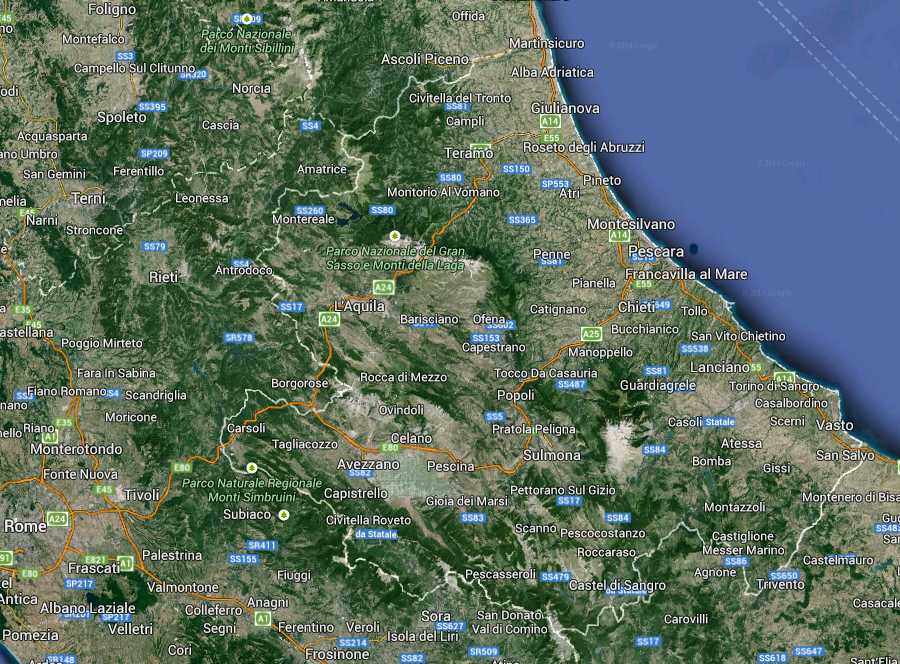Click the Sulmona town label
The width and height of the screenshot is (900, 664).
pos(551,455)
